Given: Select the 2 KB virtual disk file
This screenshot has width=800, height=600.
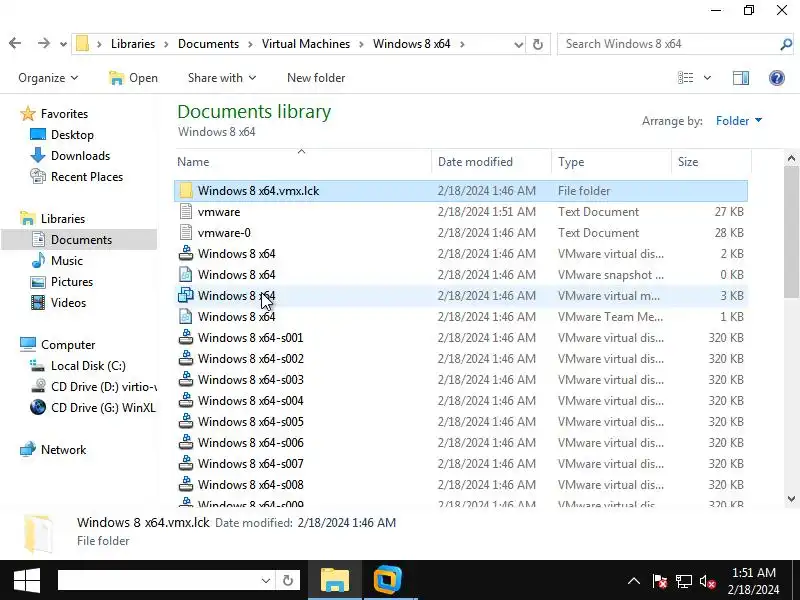Looking at the screenshot, I should (x=461, y=254).
